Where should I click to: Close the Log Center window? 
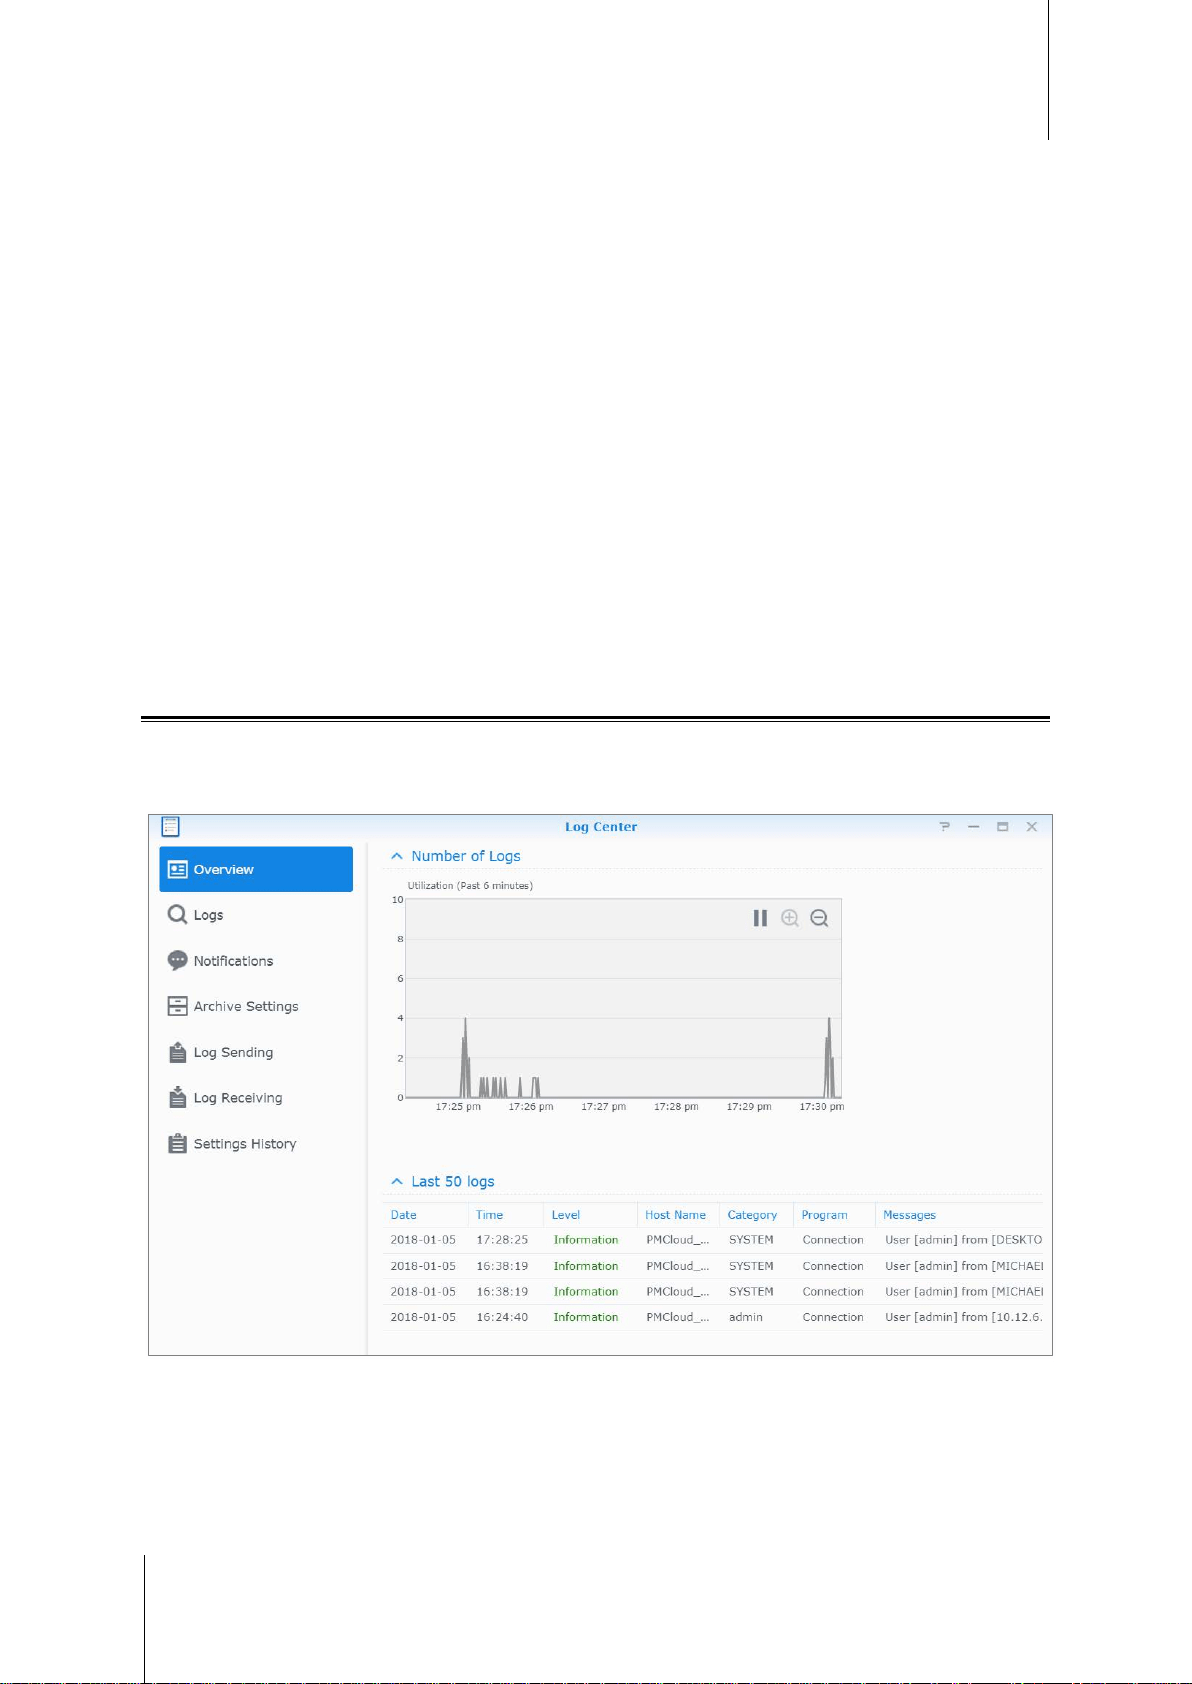pos(1032,827)
